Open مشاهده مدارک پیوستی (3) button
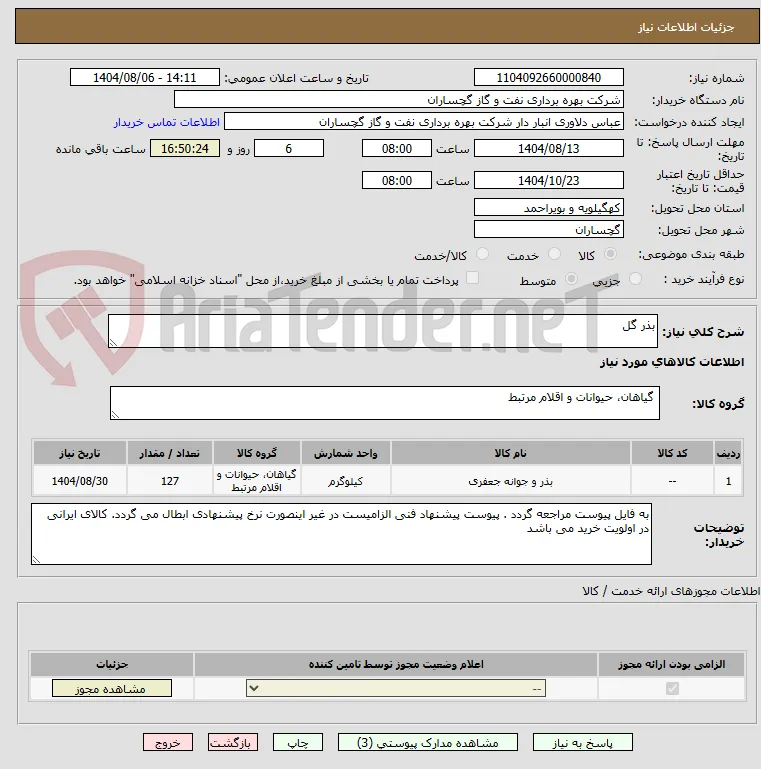This screenshot has height=769, width=761. (x=428, y=743)
